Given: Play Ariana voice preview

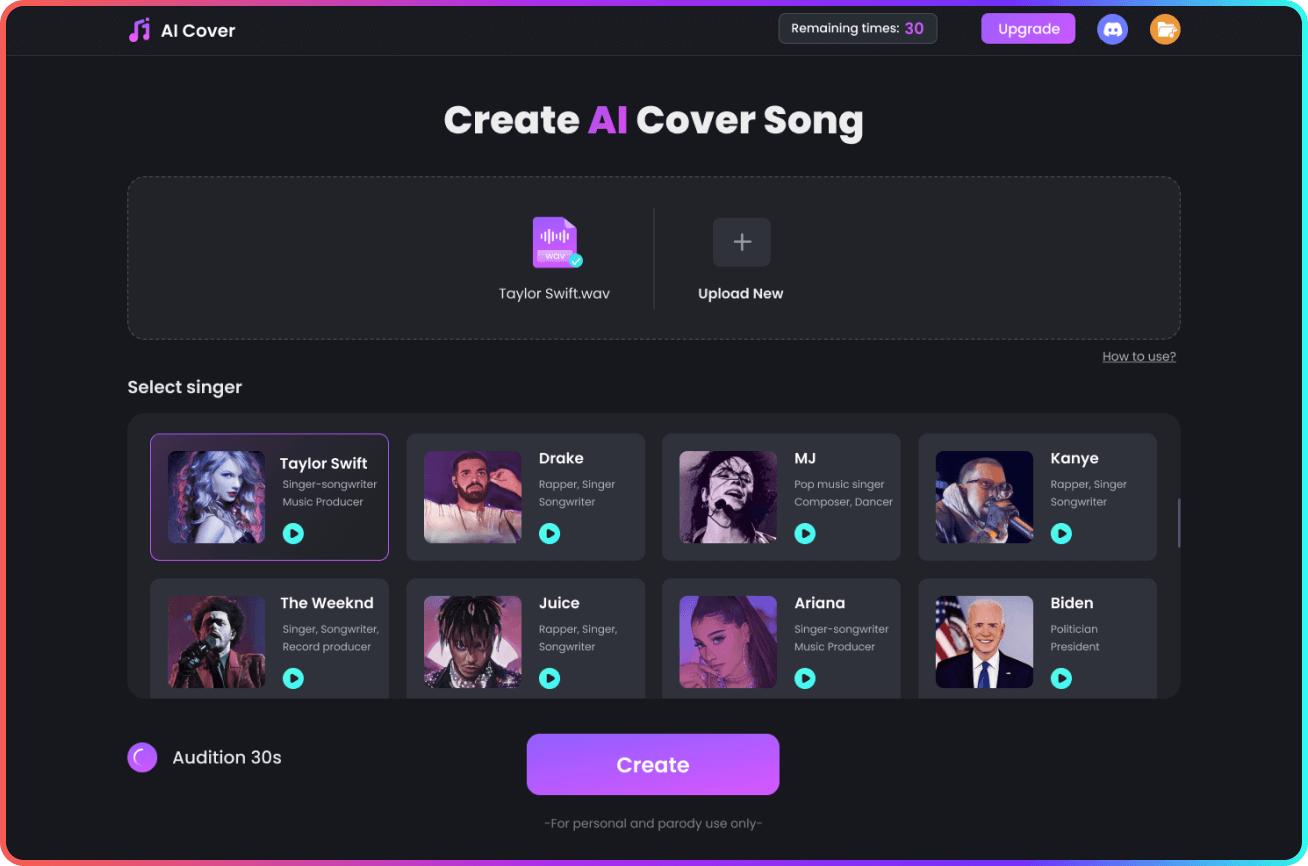Looking at the screenshot, I should pos(805,678).
